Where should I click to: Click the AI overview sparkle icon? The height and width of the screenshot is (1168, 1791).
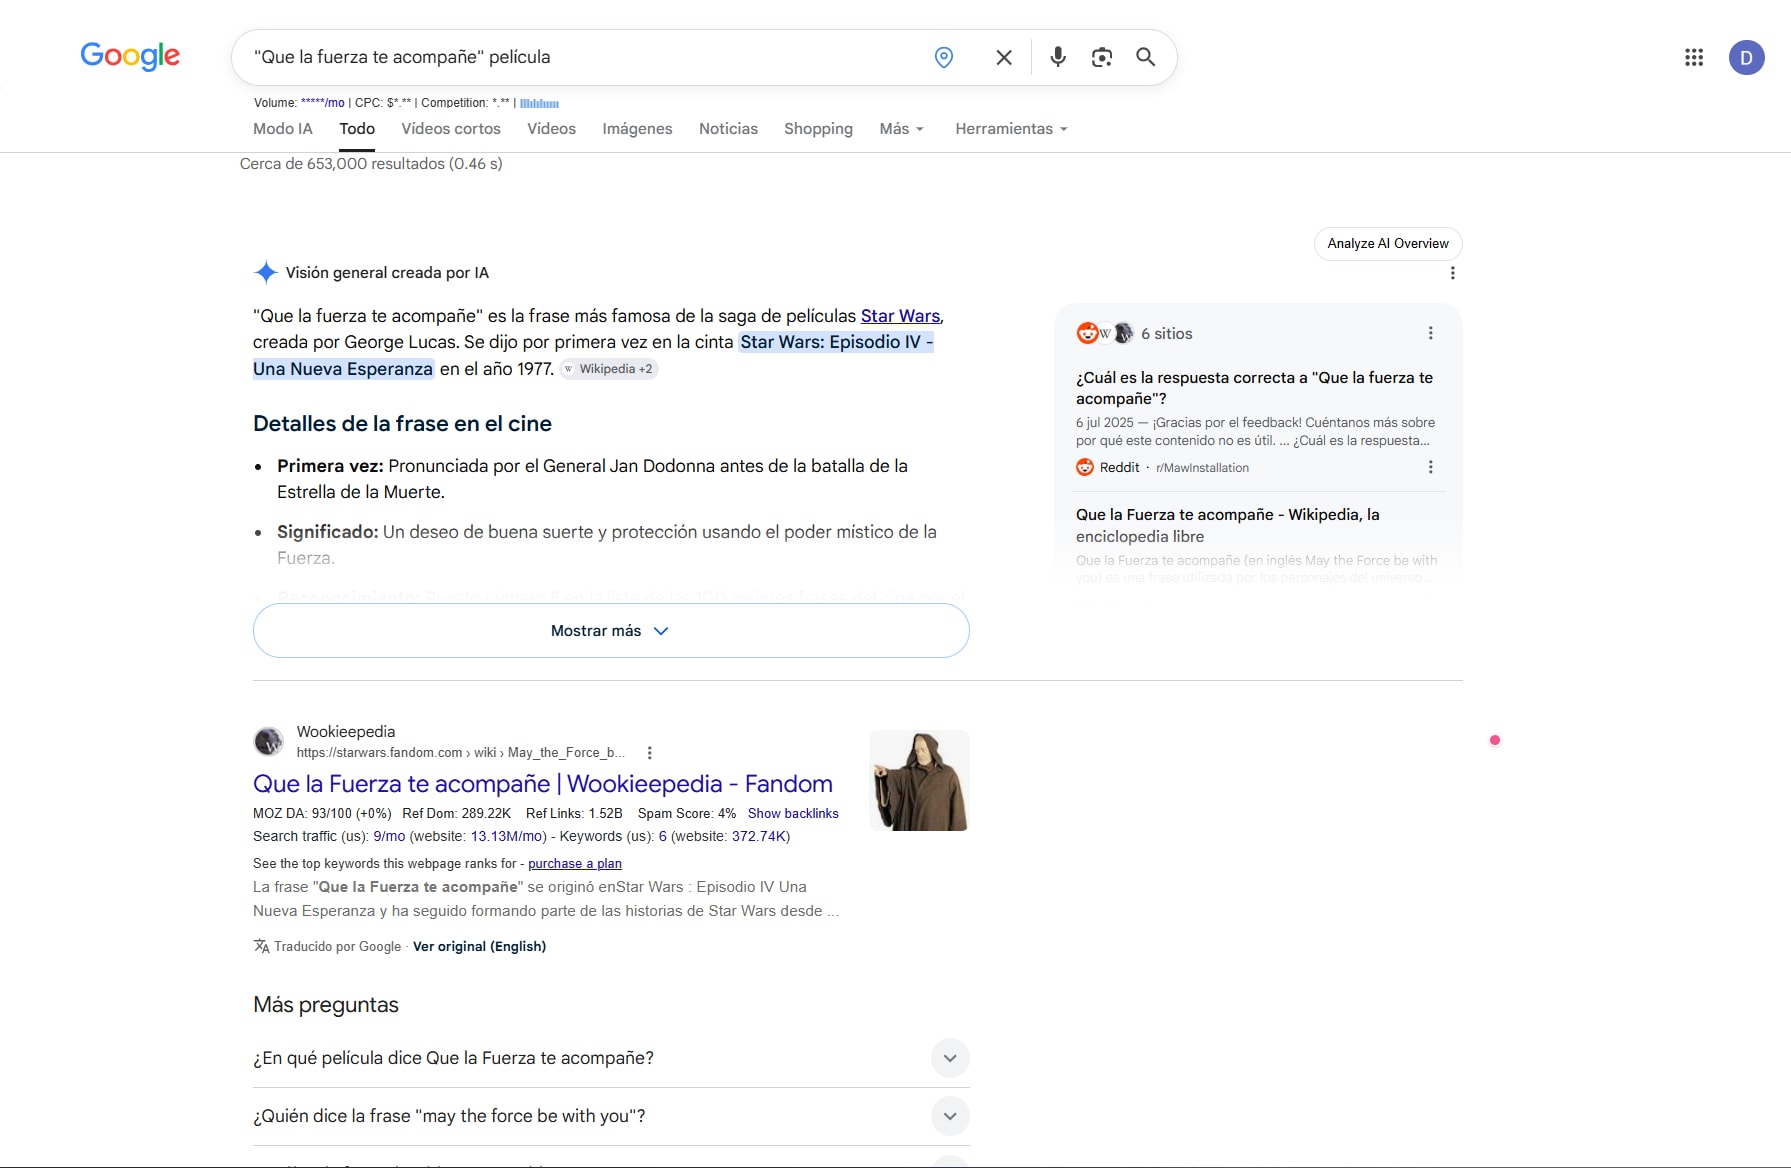point(265,272)
